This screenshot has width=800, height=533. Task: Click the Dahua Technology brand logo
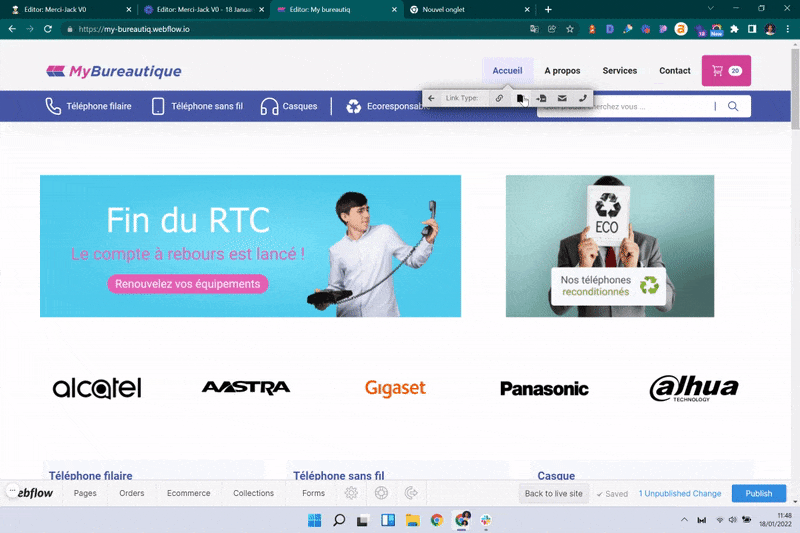tap(694, 388)
